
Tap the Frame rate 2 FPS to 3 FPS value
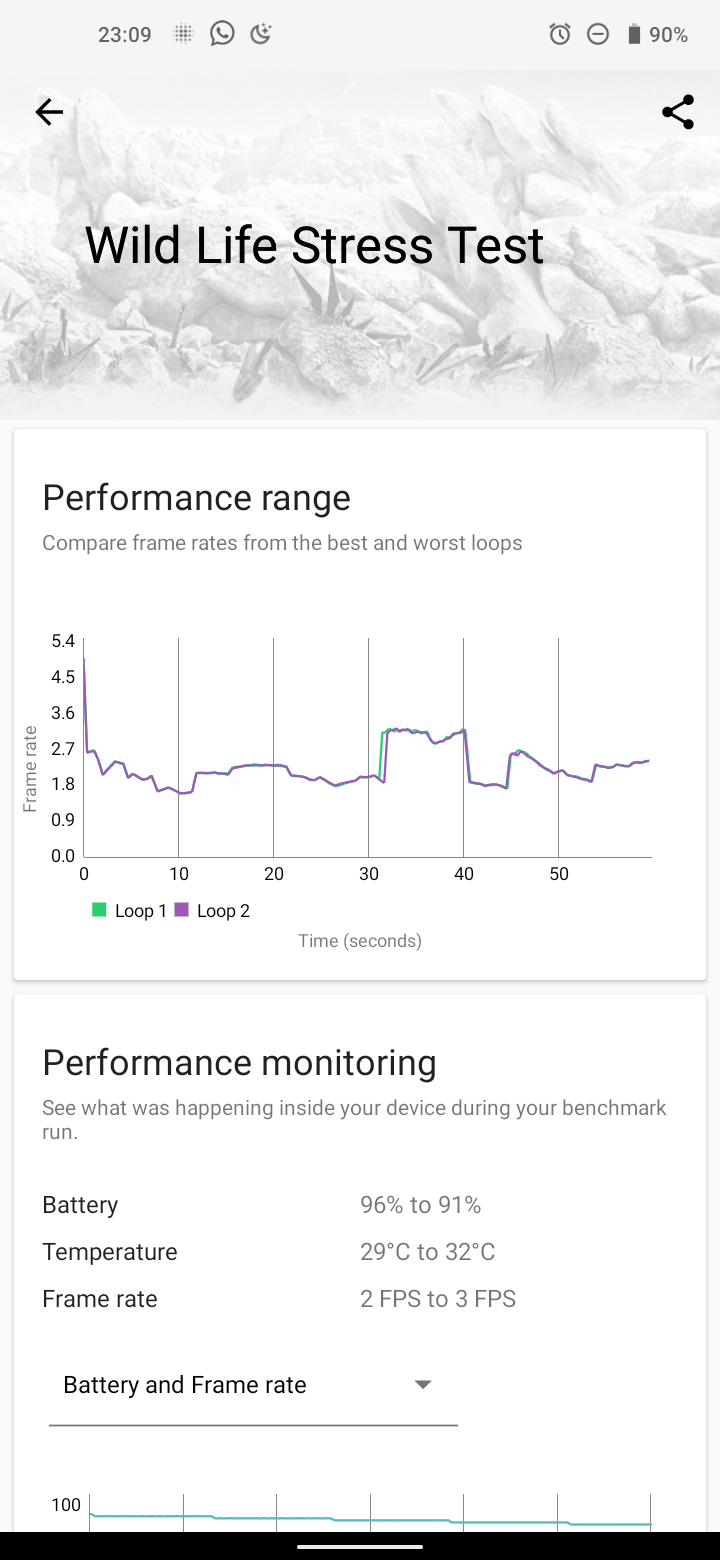click(x=437, y=1299)
